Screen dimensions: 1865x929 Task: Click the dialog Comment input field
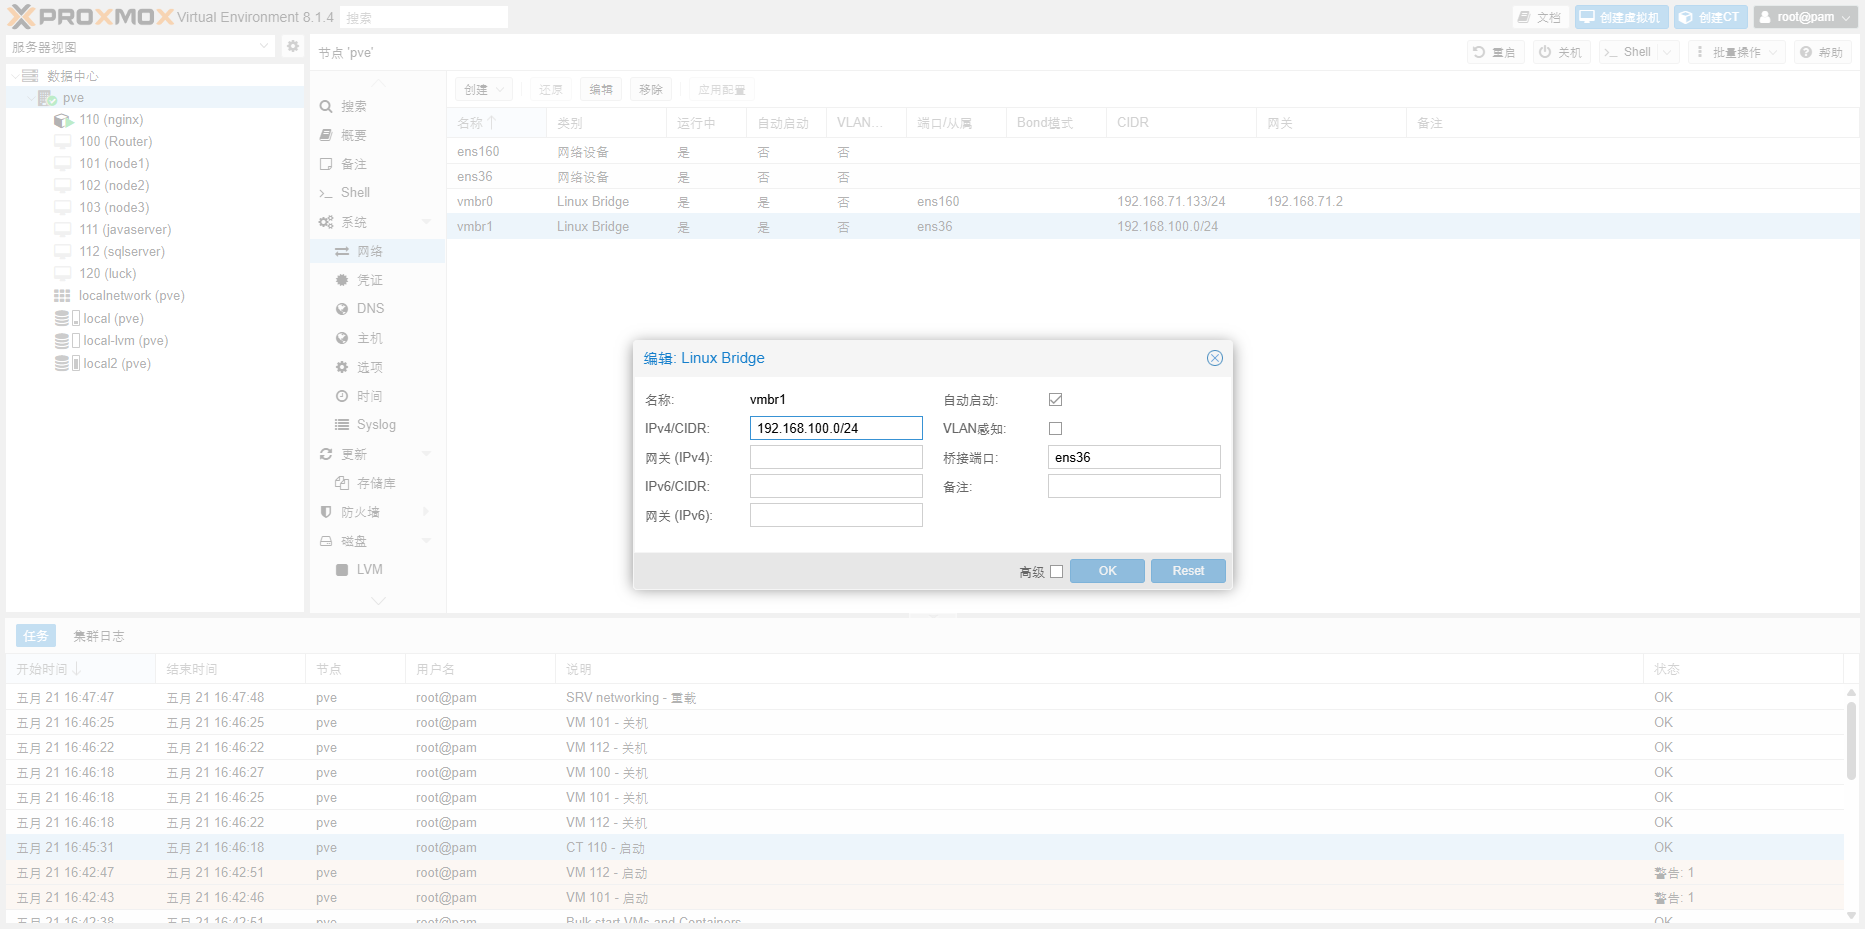[1134, 486]
